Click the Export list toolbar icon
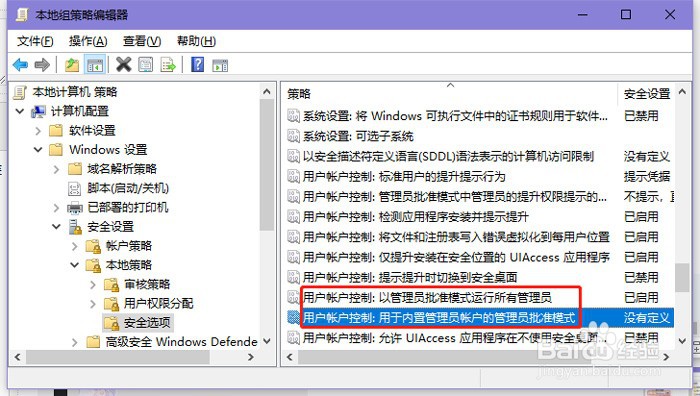 coord(168,65)
